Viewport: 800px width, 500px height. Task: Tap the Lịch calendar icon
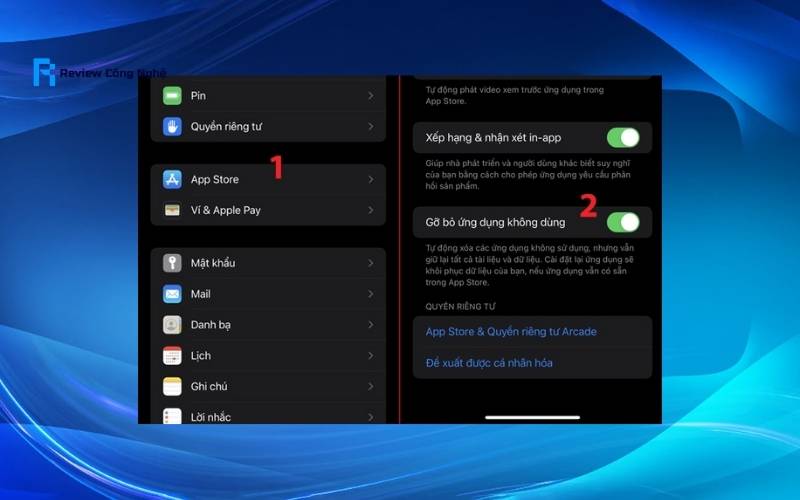point(172,356)
